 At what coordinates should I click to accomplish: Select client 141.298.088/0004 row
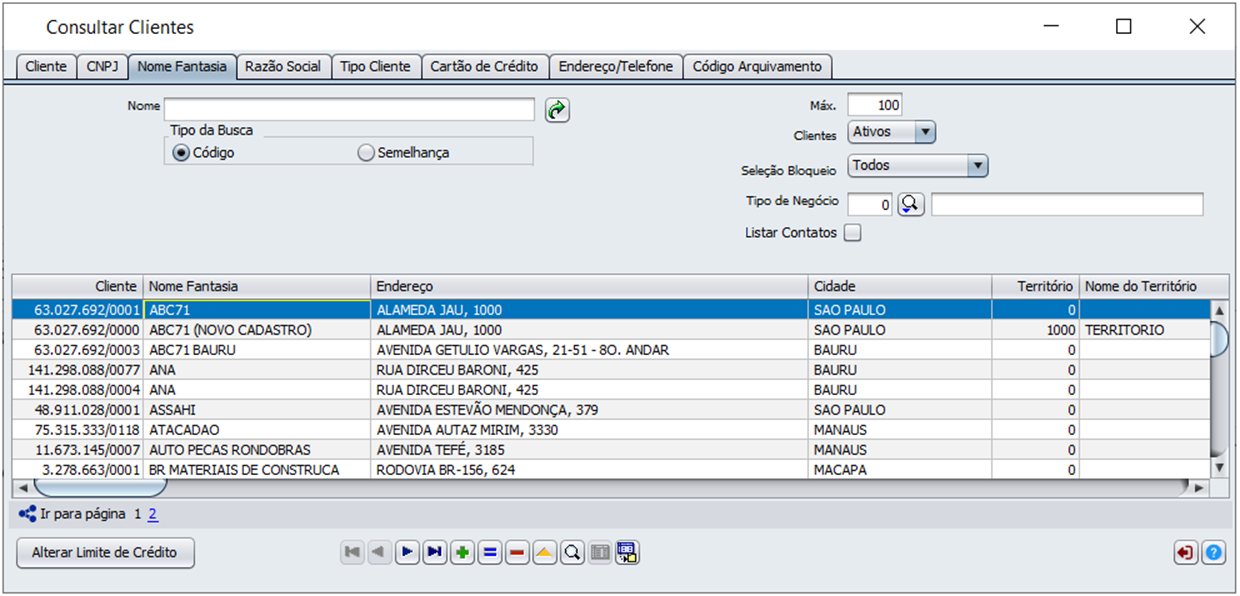pos(611,390)
